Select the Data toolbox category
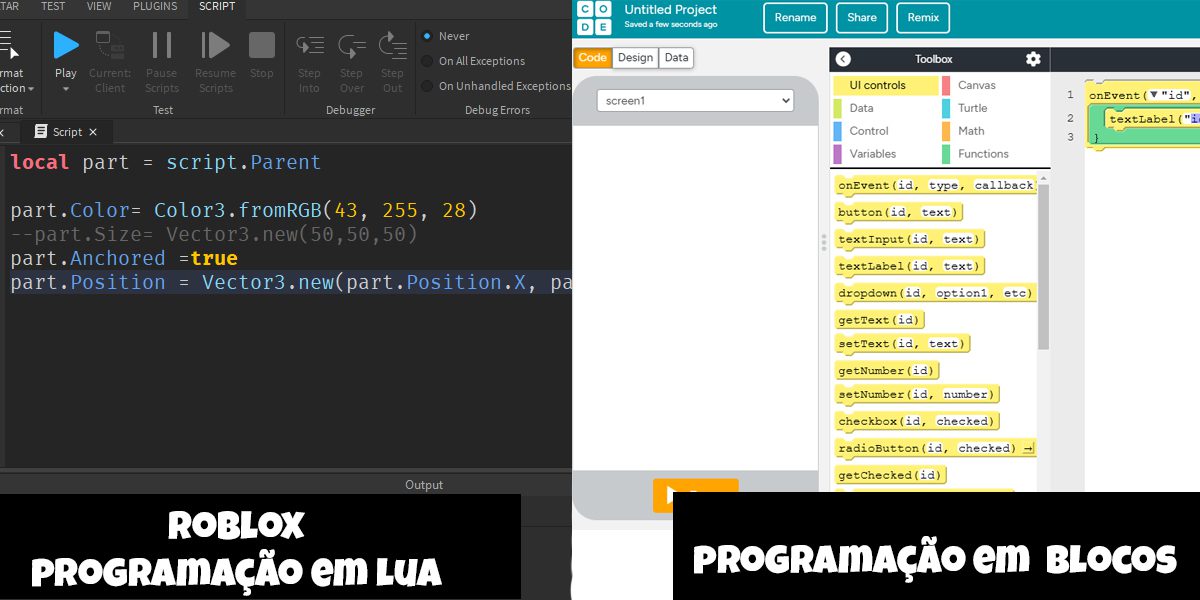 pyautogui.click(x=886, y=108)
